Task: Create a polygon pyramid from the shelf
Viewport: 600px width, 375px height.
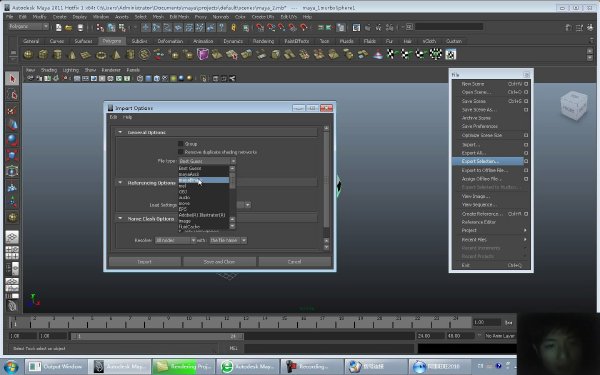Action: pyautogui.click(x=116, y=55)
